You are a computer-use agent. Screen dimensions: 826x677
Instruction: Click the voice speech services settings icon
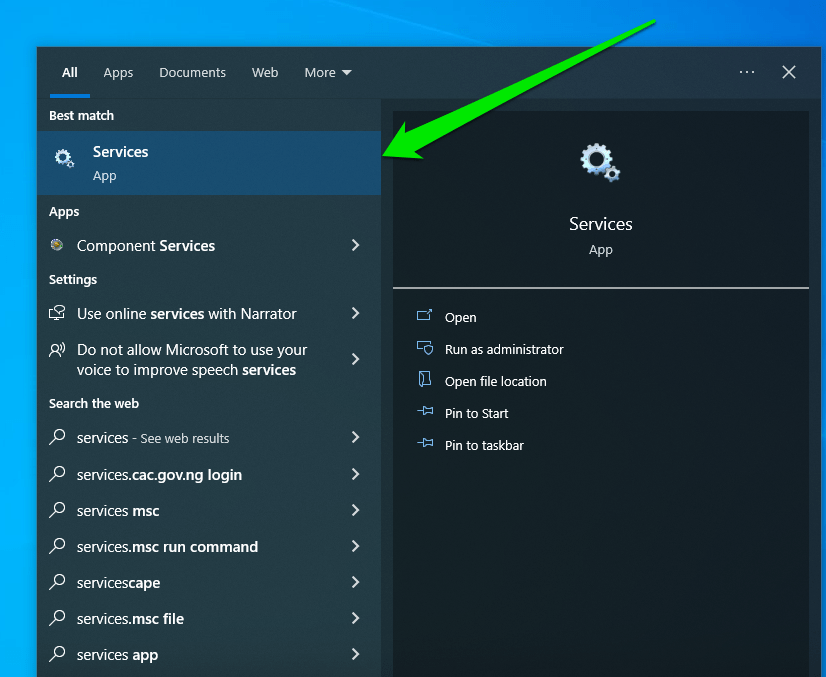(57, 350)
